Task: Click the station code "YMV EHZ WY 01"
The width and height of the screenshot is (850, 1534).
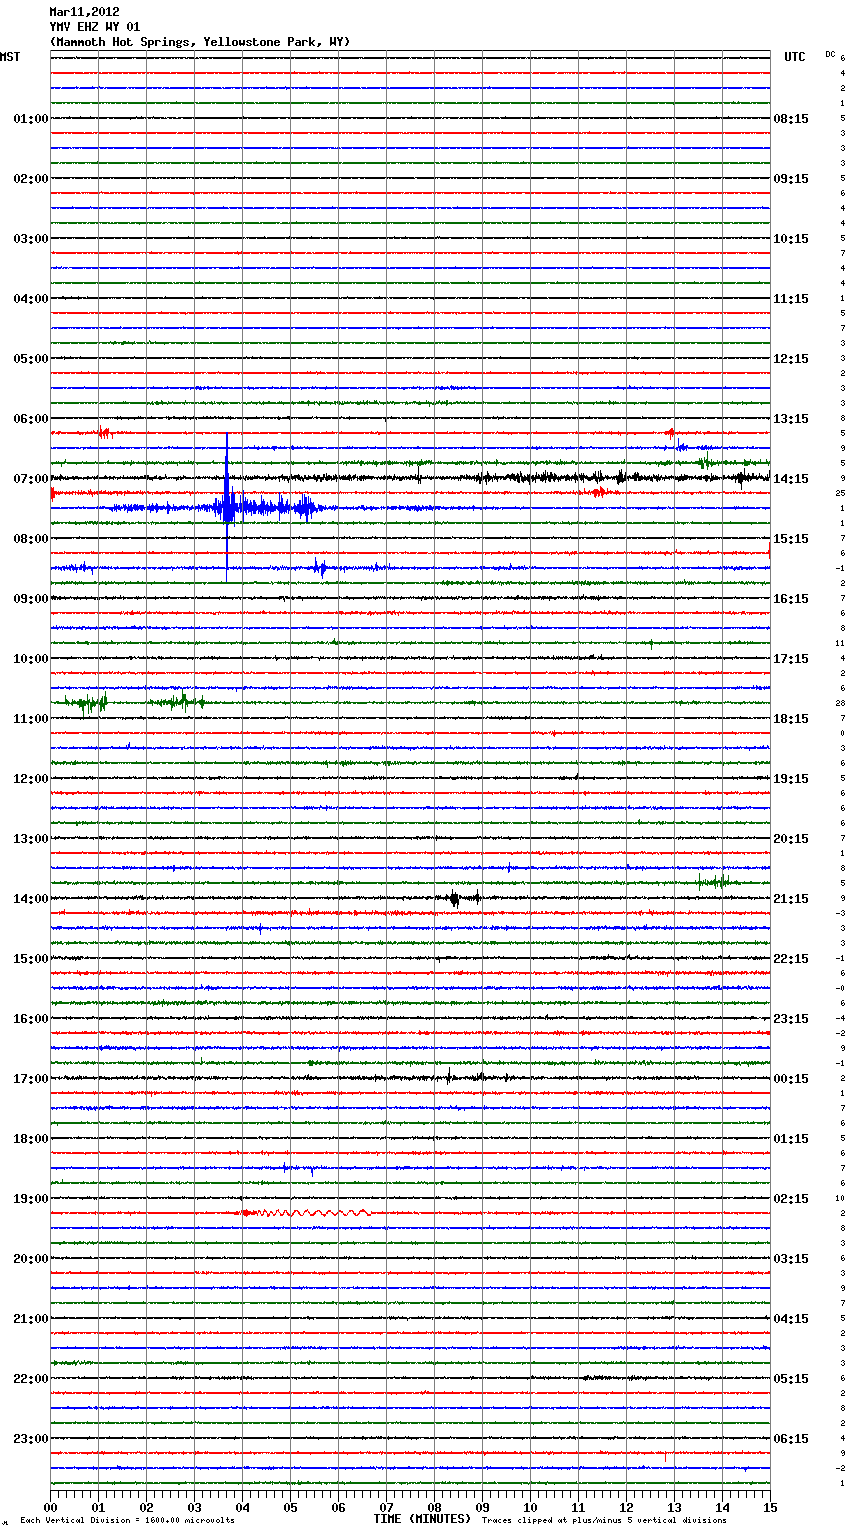Action: click(95, 27)
